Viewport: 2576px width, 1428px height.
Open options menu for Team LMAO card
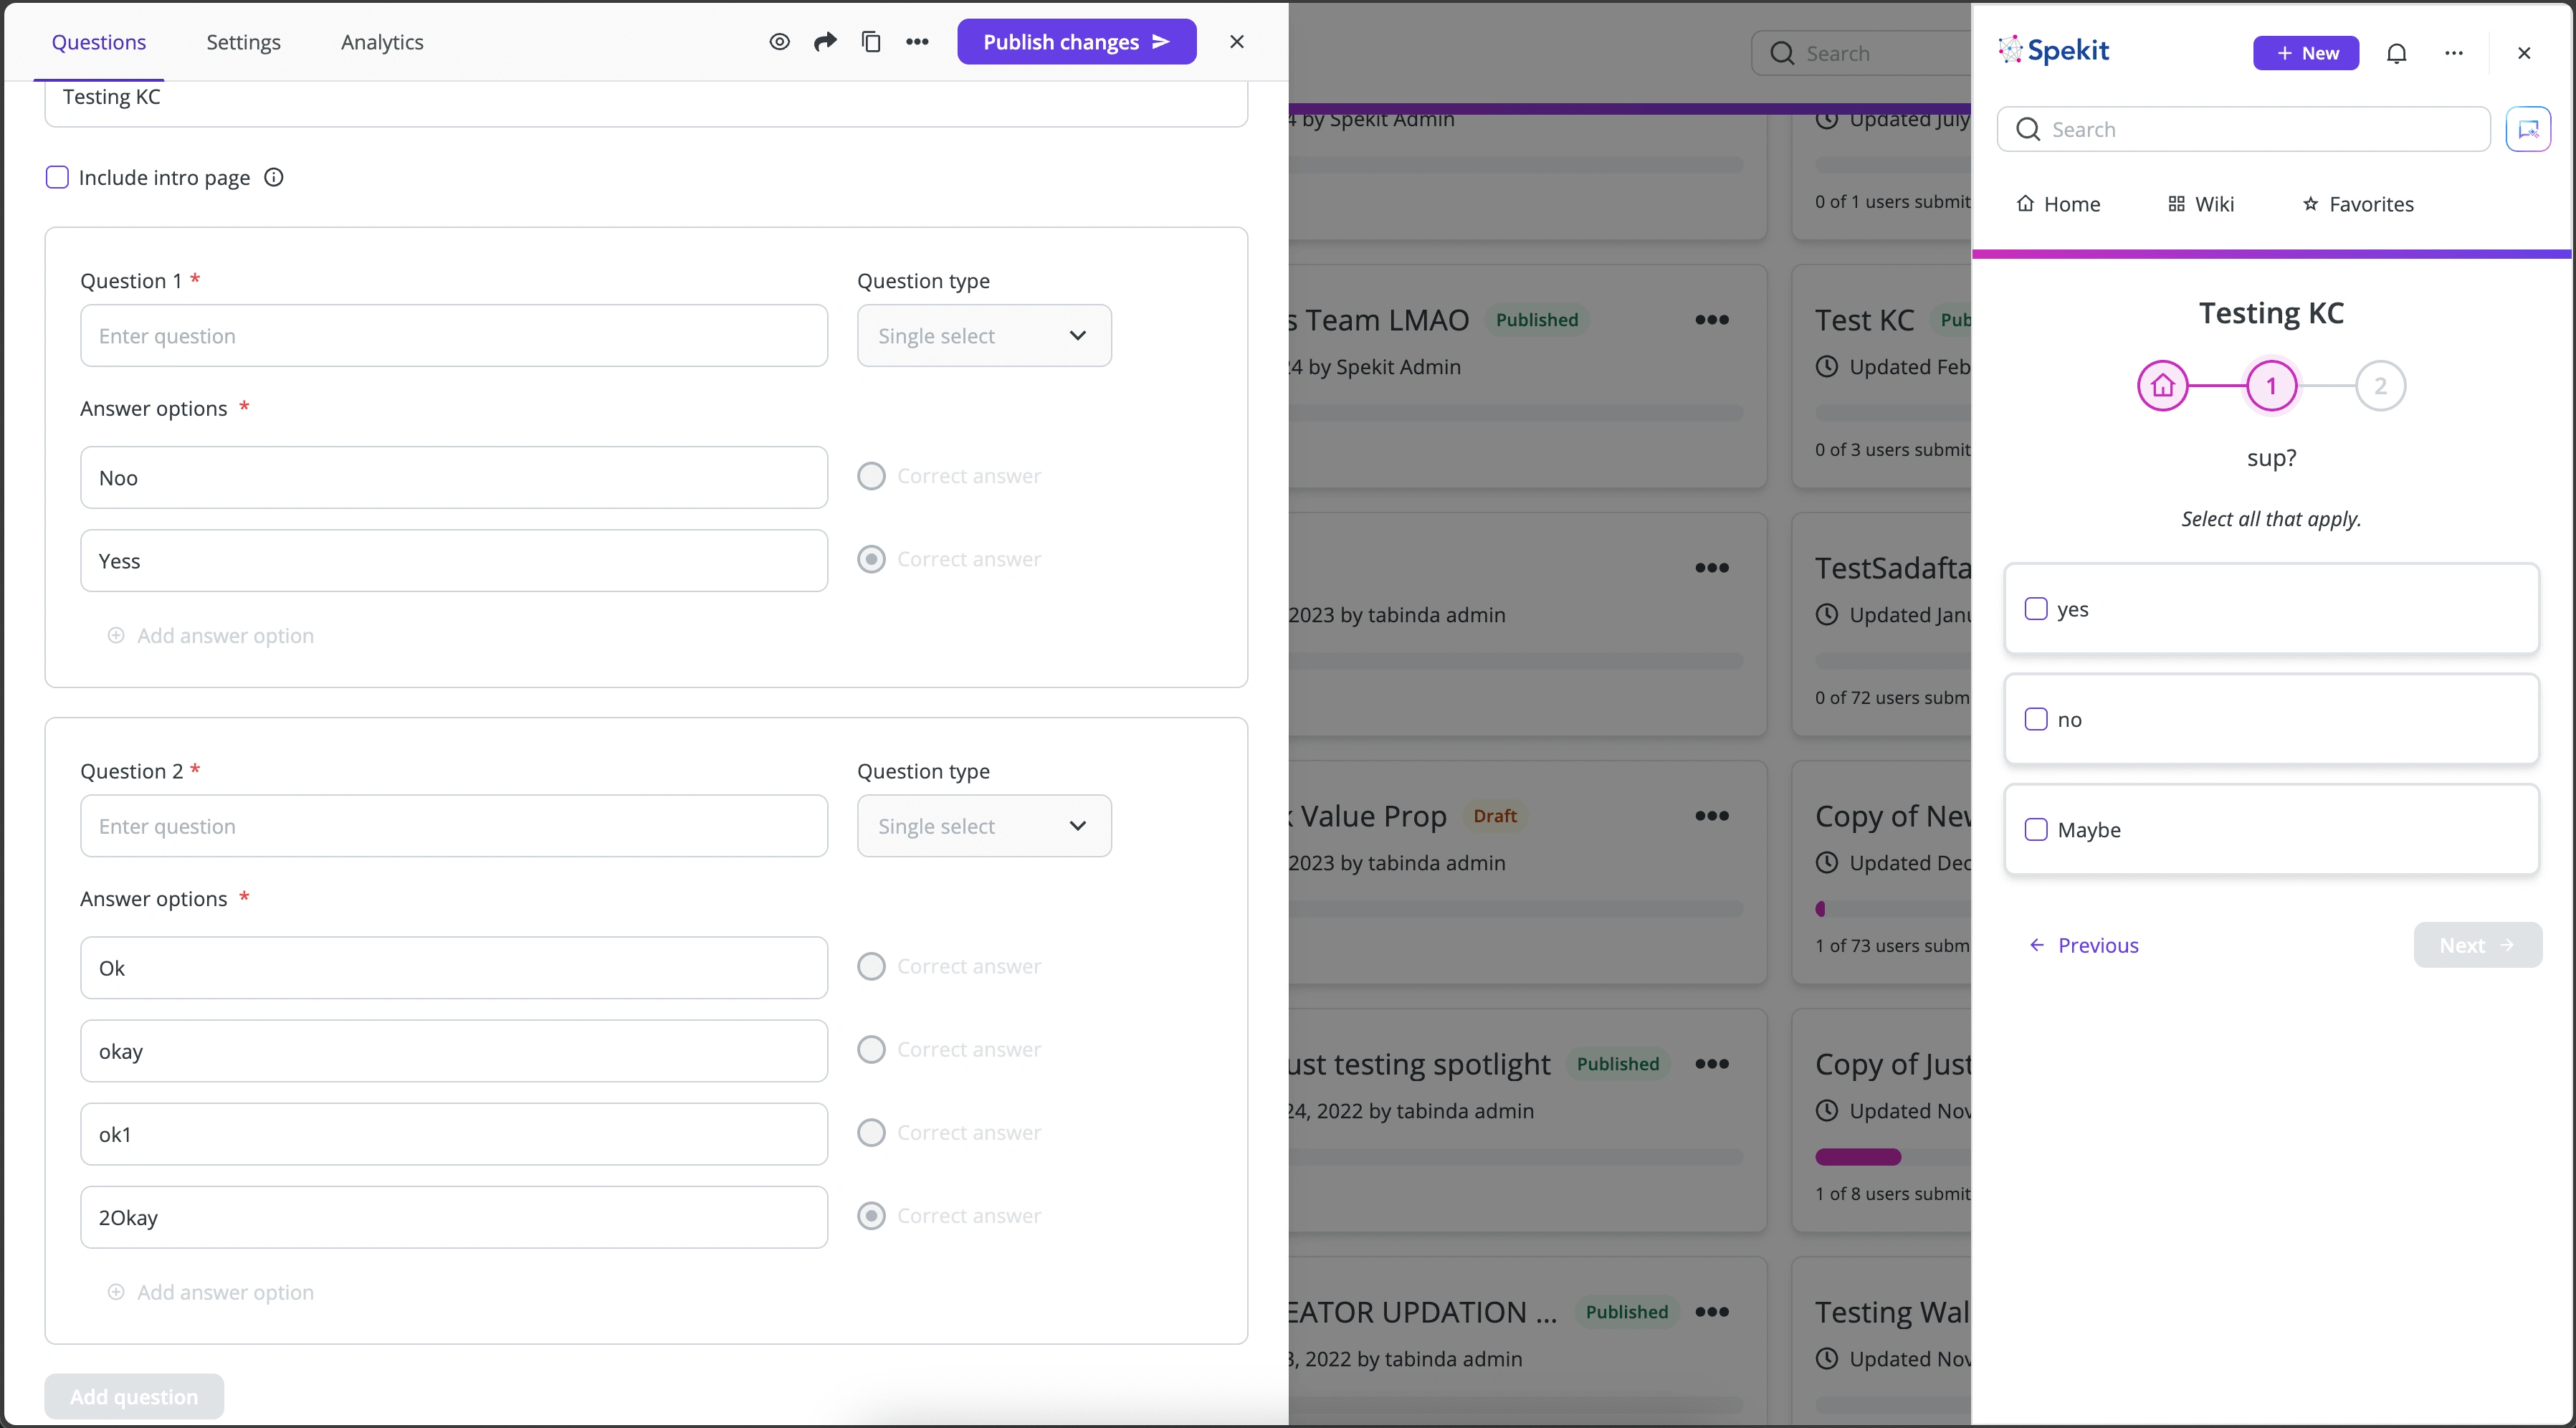click(1712, 320)
